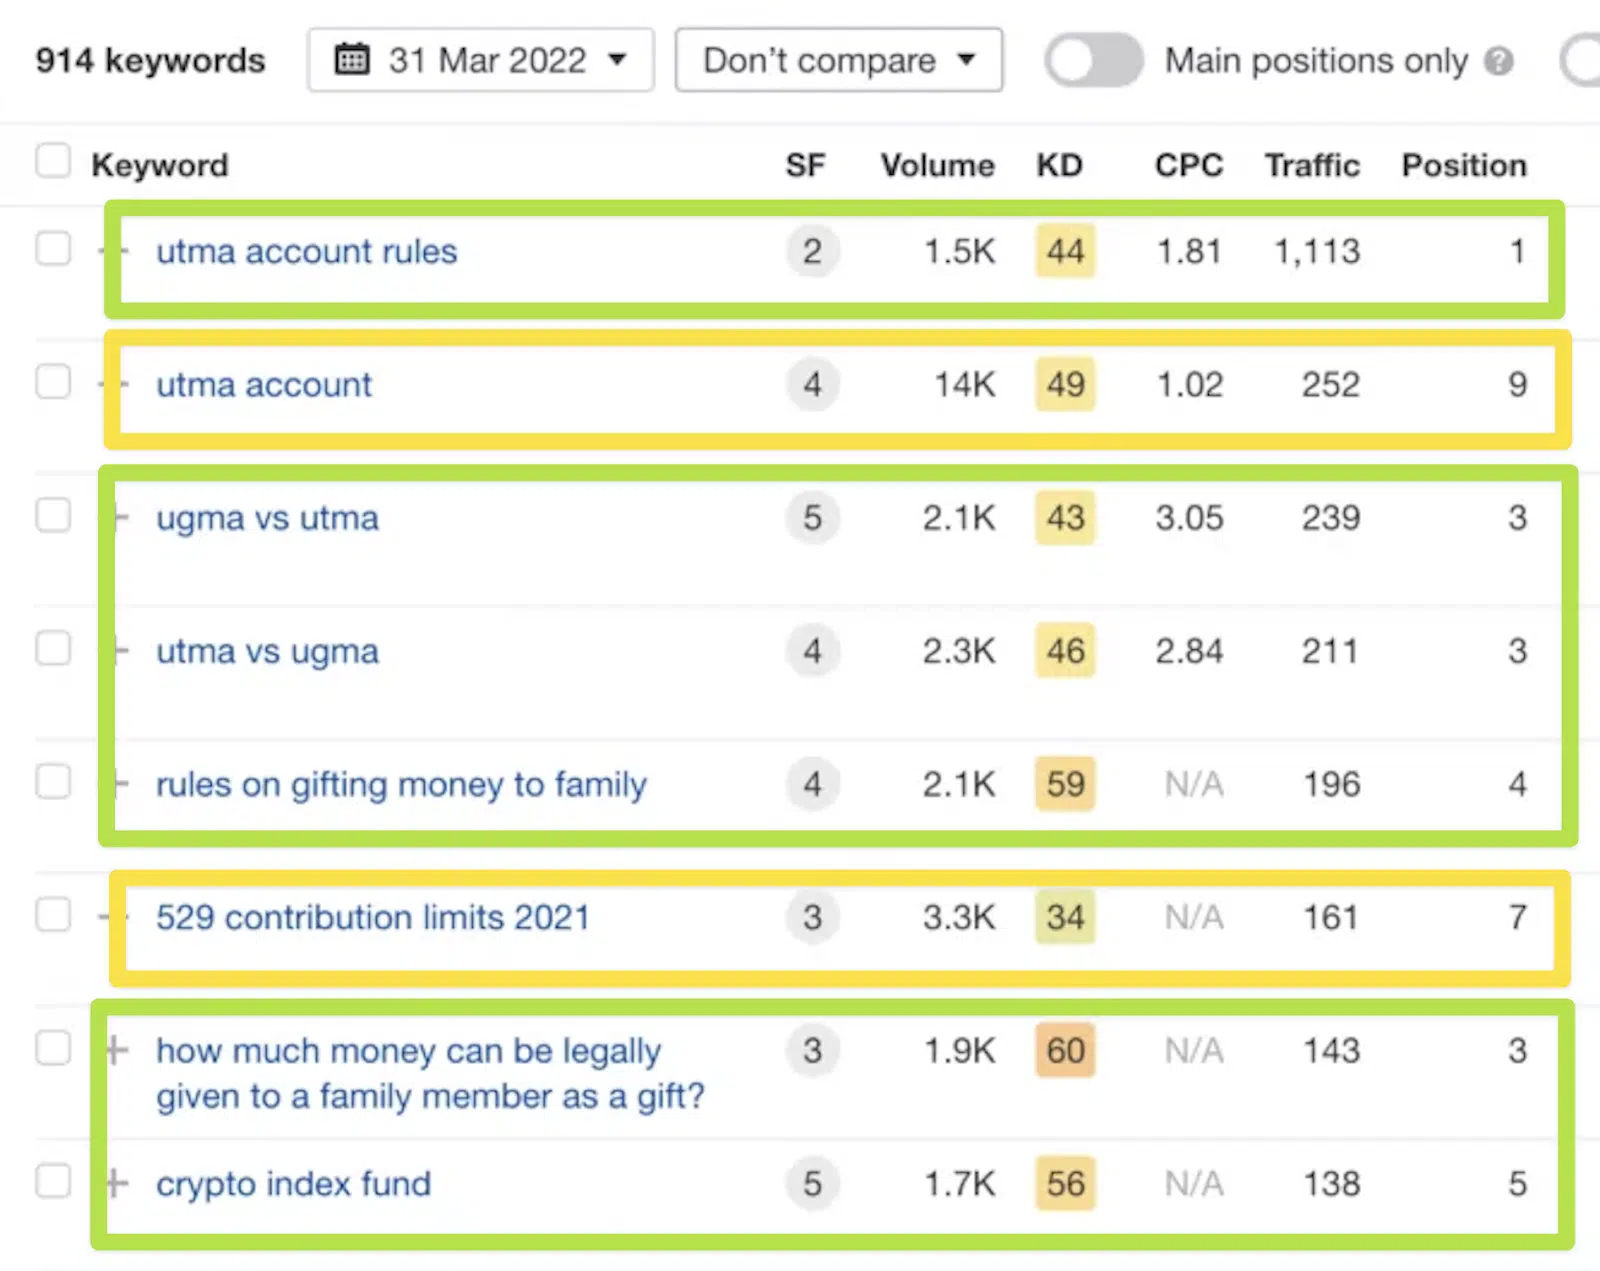Image resolution: width=1600 pixels, height=1271 pixels.
Task: Open the Don't compare dropdown
Action: (x=838, y=60)
